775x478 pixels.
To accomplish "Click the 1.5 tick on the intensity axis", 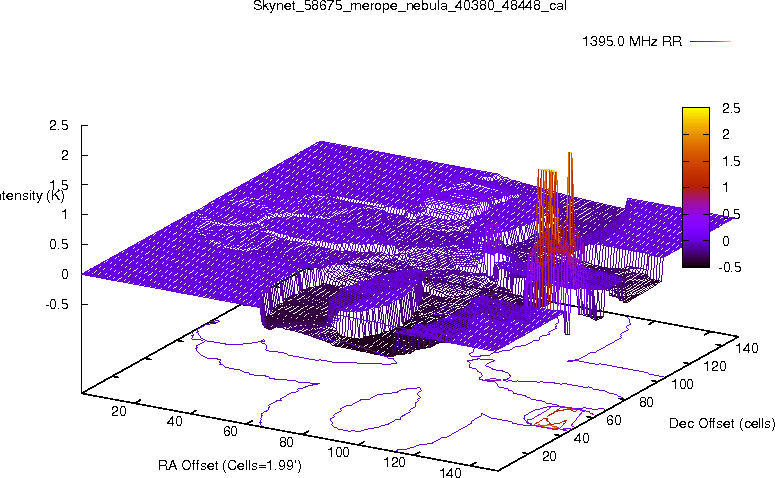I will (x=59, y=185).
